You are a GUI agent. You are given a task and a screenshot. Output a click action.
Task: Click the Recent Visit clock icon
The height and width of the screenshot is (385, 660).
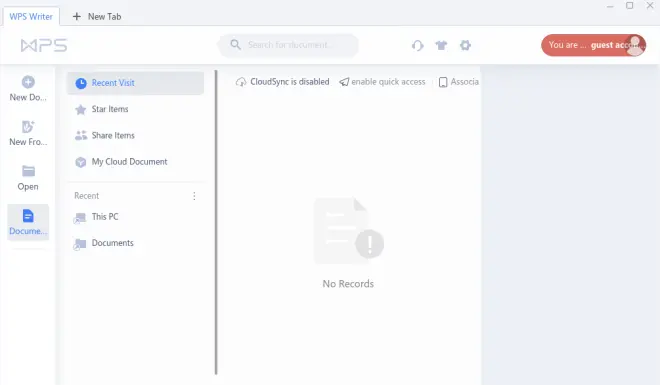pyautogui.click(x=81, y=83)
